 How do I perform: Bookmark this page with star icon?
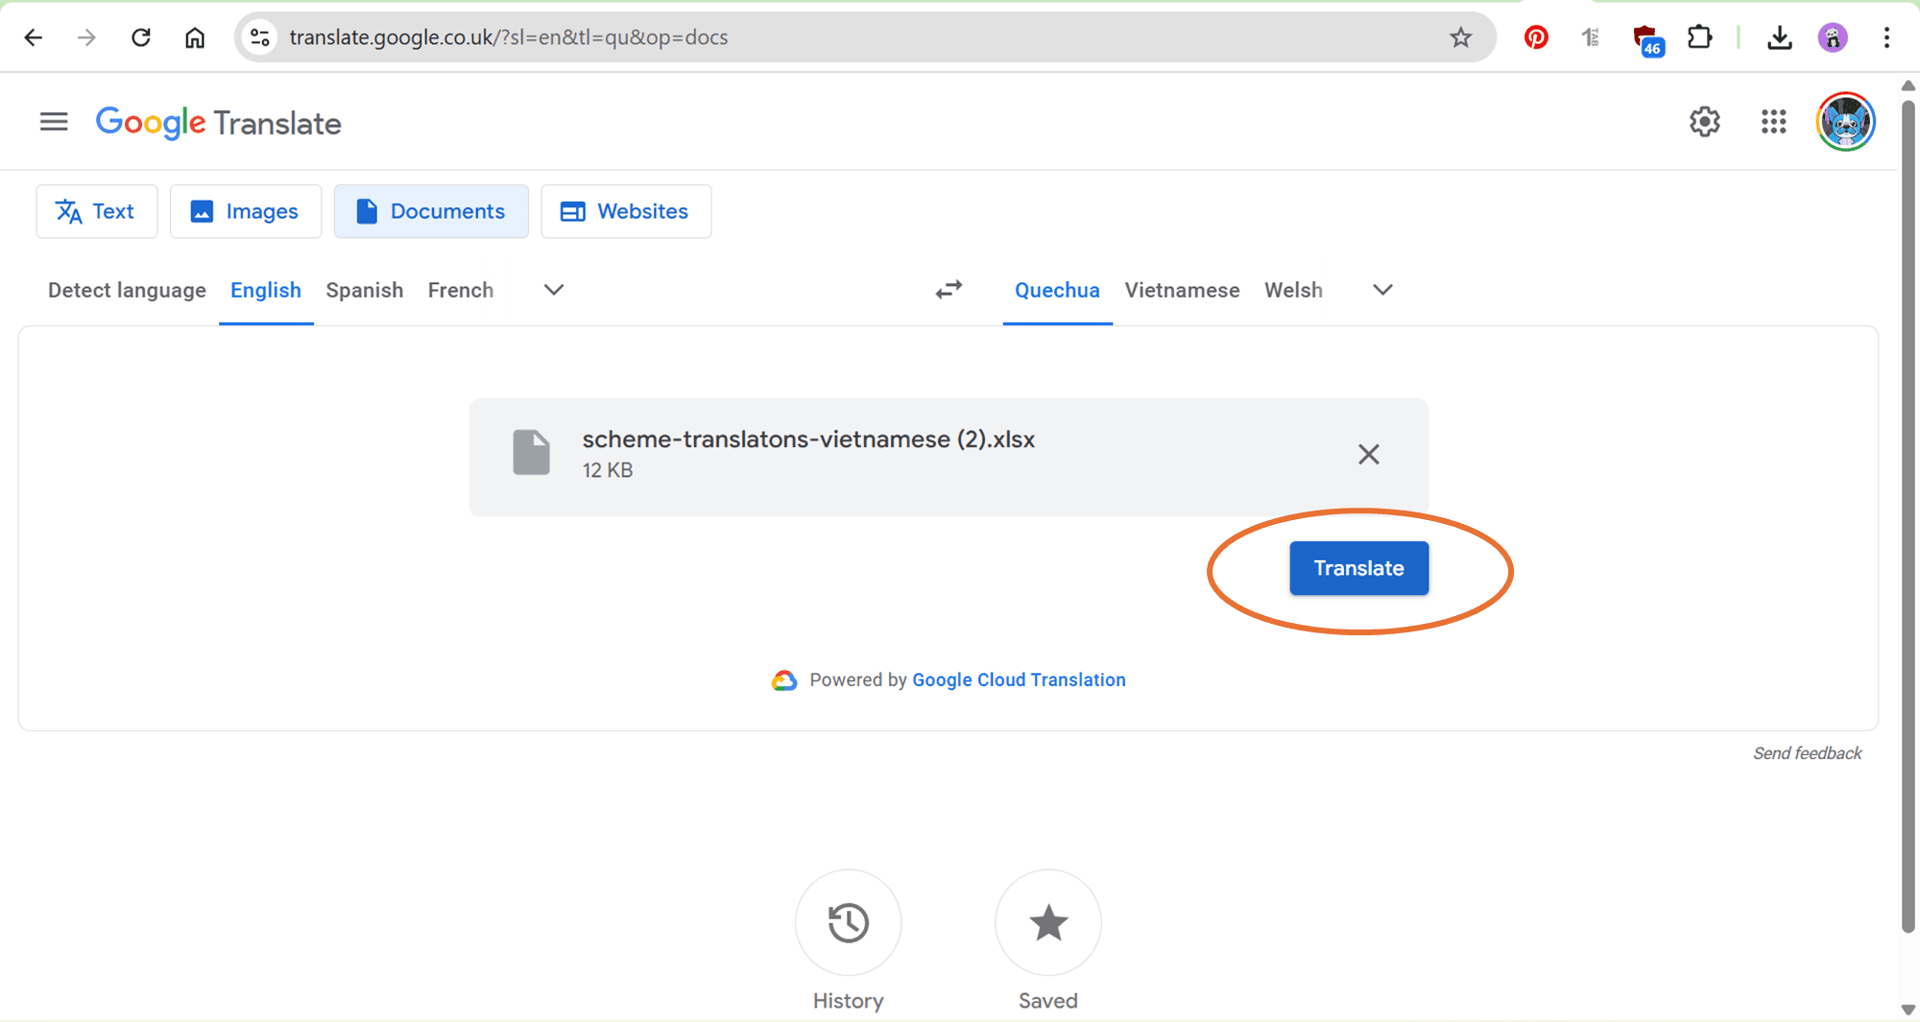pyautogui.click(x=1460, y=38)
